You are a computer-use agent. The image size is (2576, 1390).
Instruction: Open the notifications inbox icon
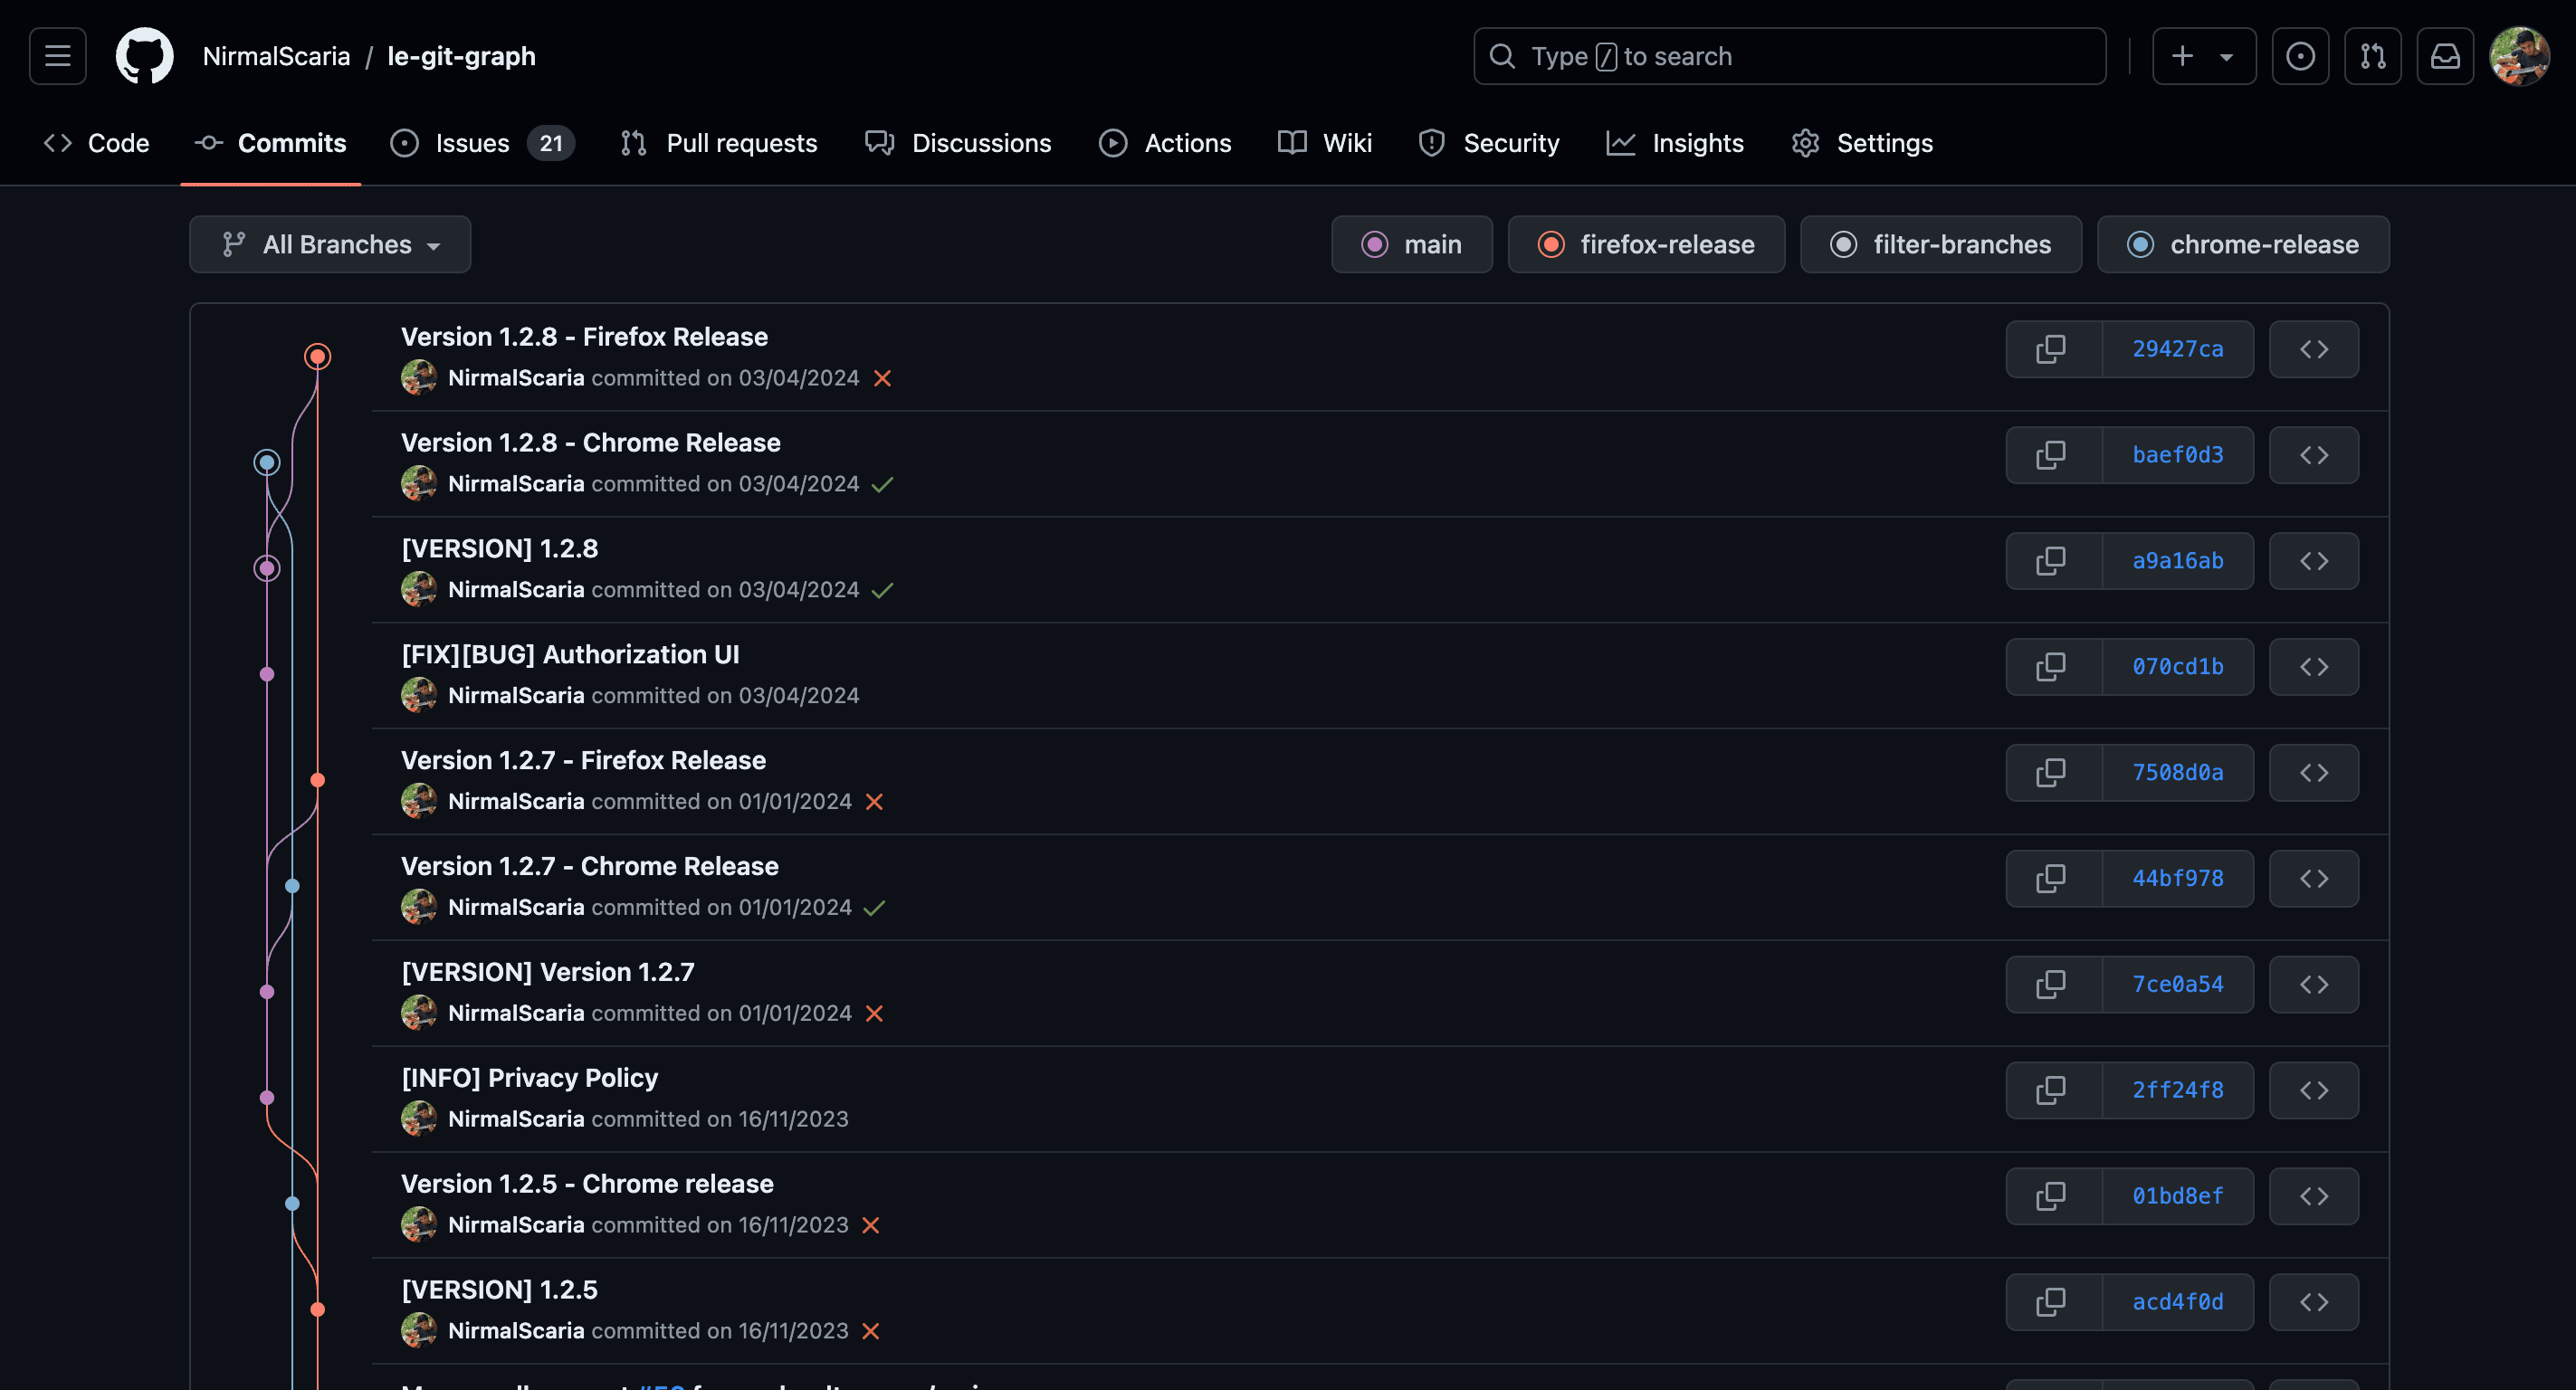pyautogui.click(x=2444, y=56)
